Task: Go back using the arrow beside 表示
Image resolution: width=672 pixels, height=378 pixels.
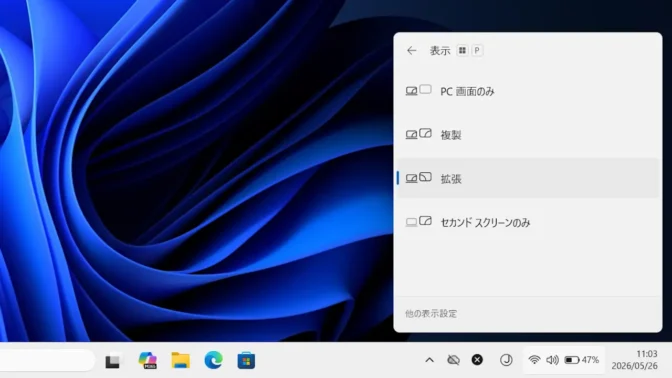Action: point(411,51)
